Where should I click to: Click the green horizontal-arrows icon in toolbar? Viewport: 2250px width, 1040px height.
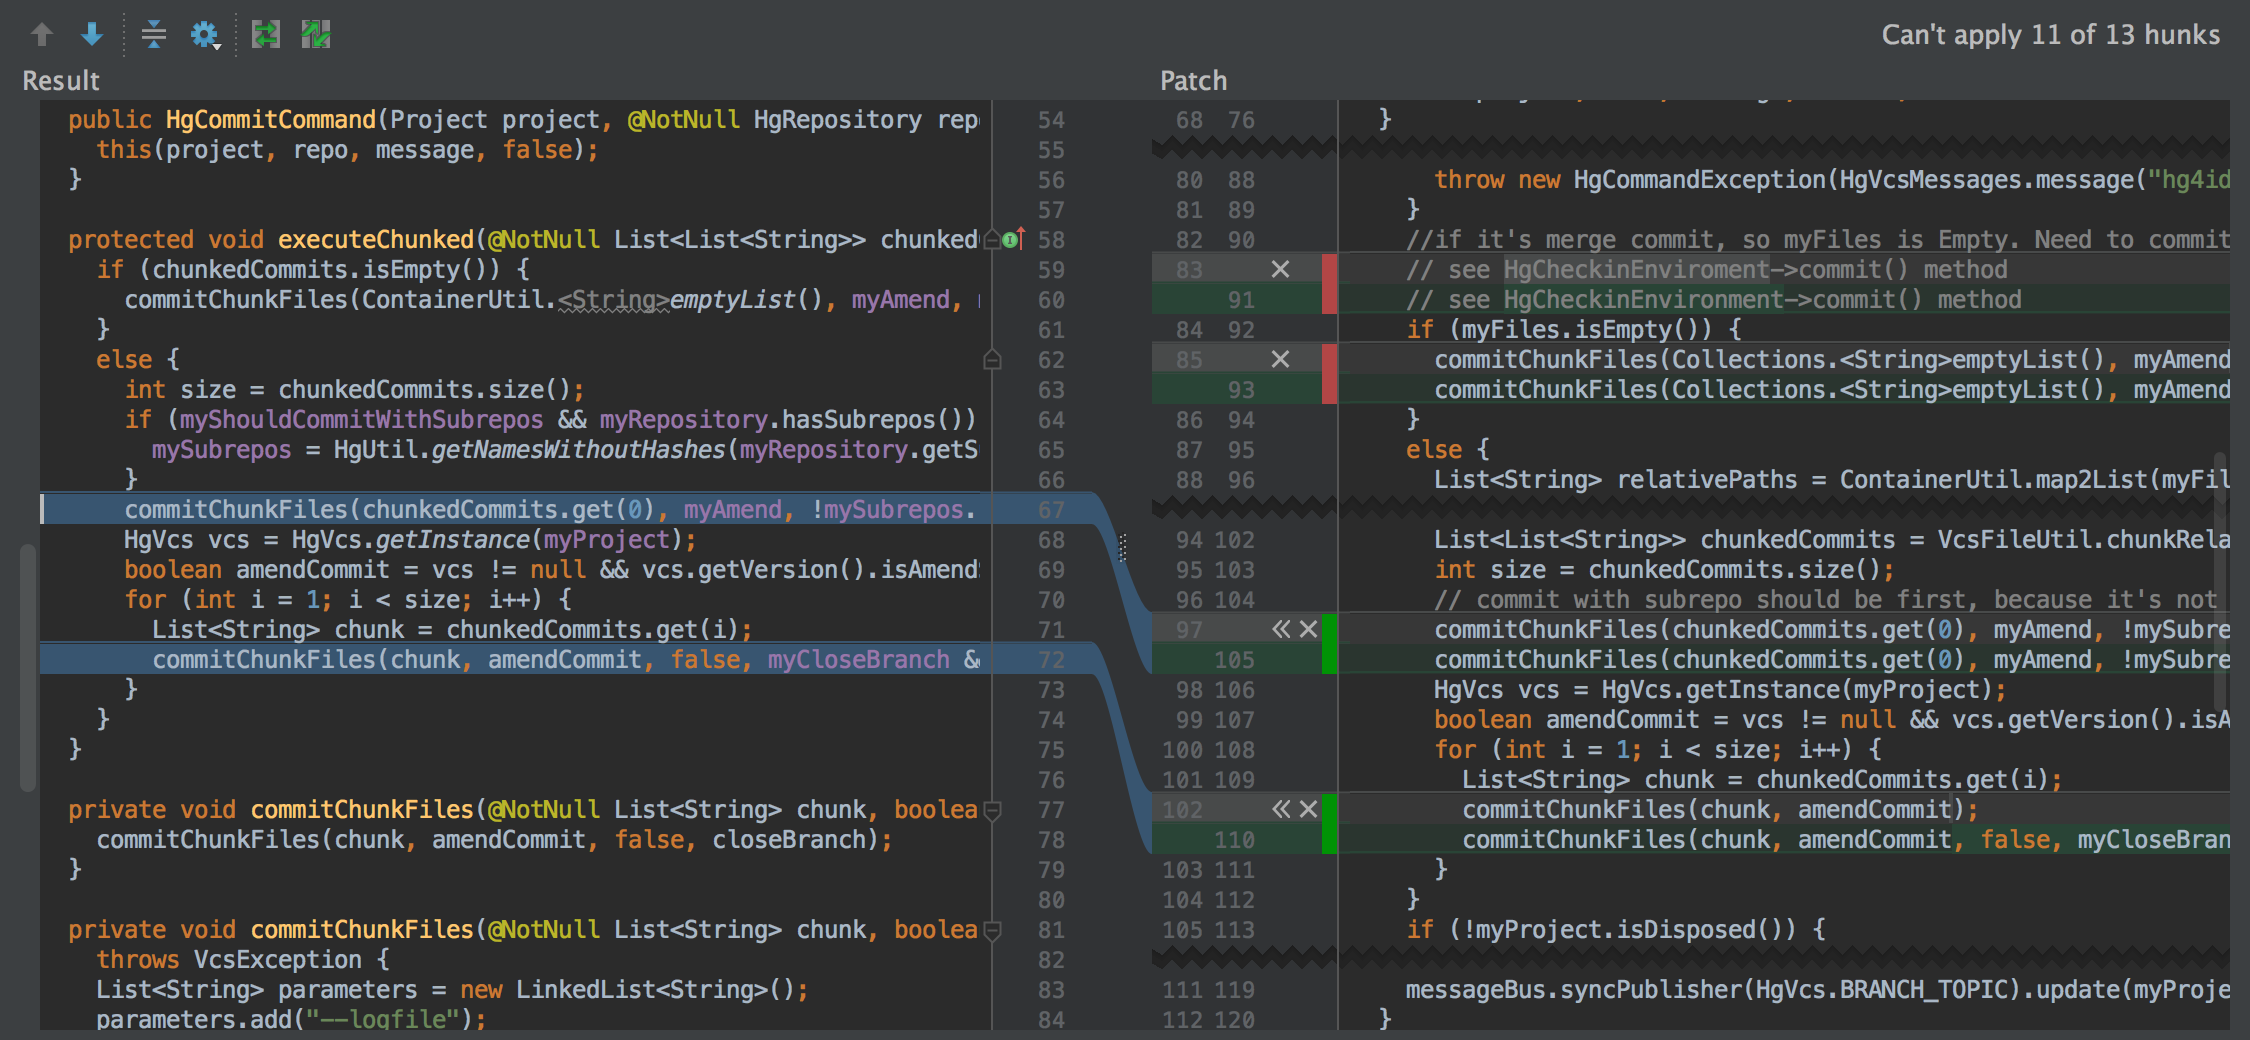[265, 35]
